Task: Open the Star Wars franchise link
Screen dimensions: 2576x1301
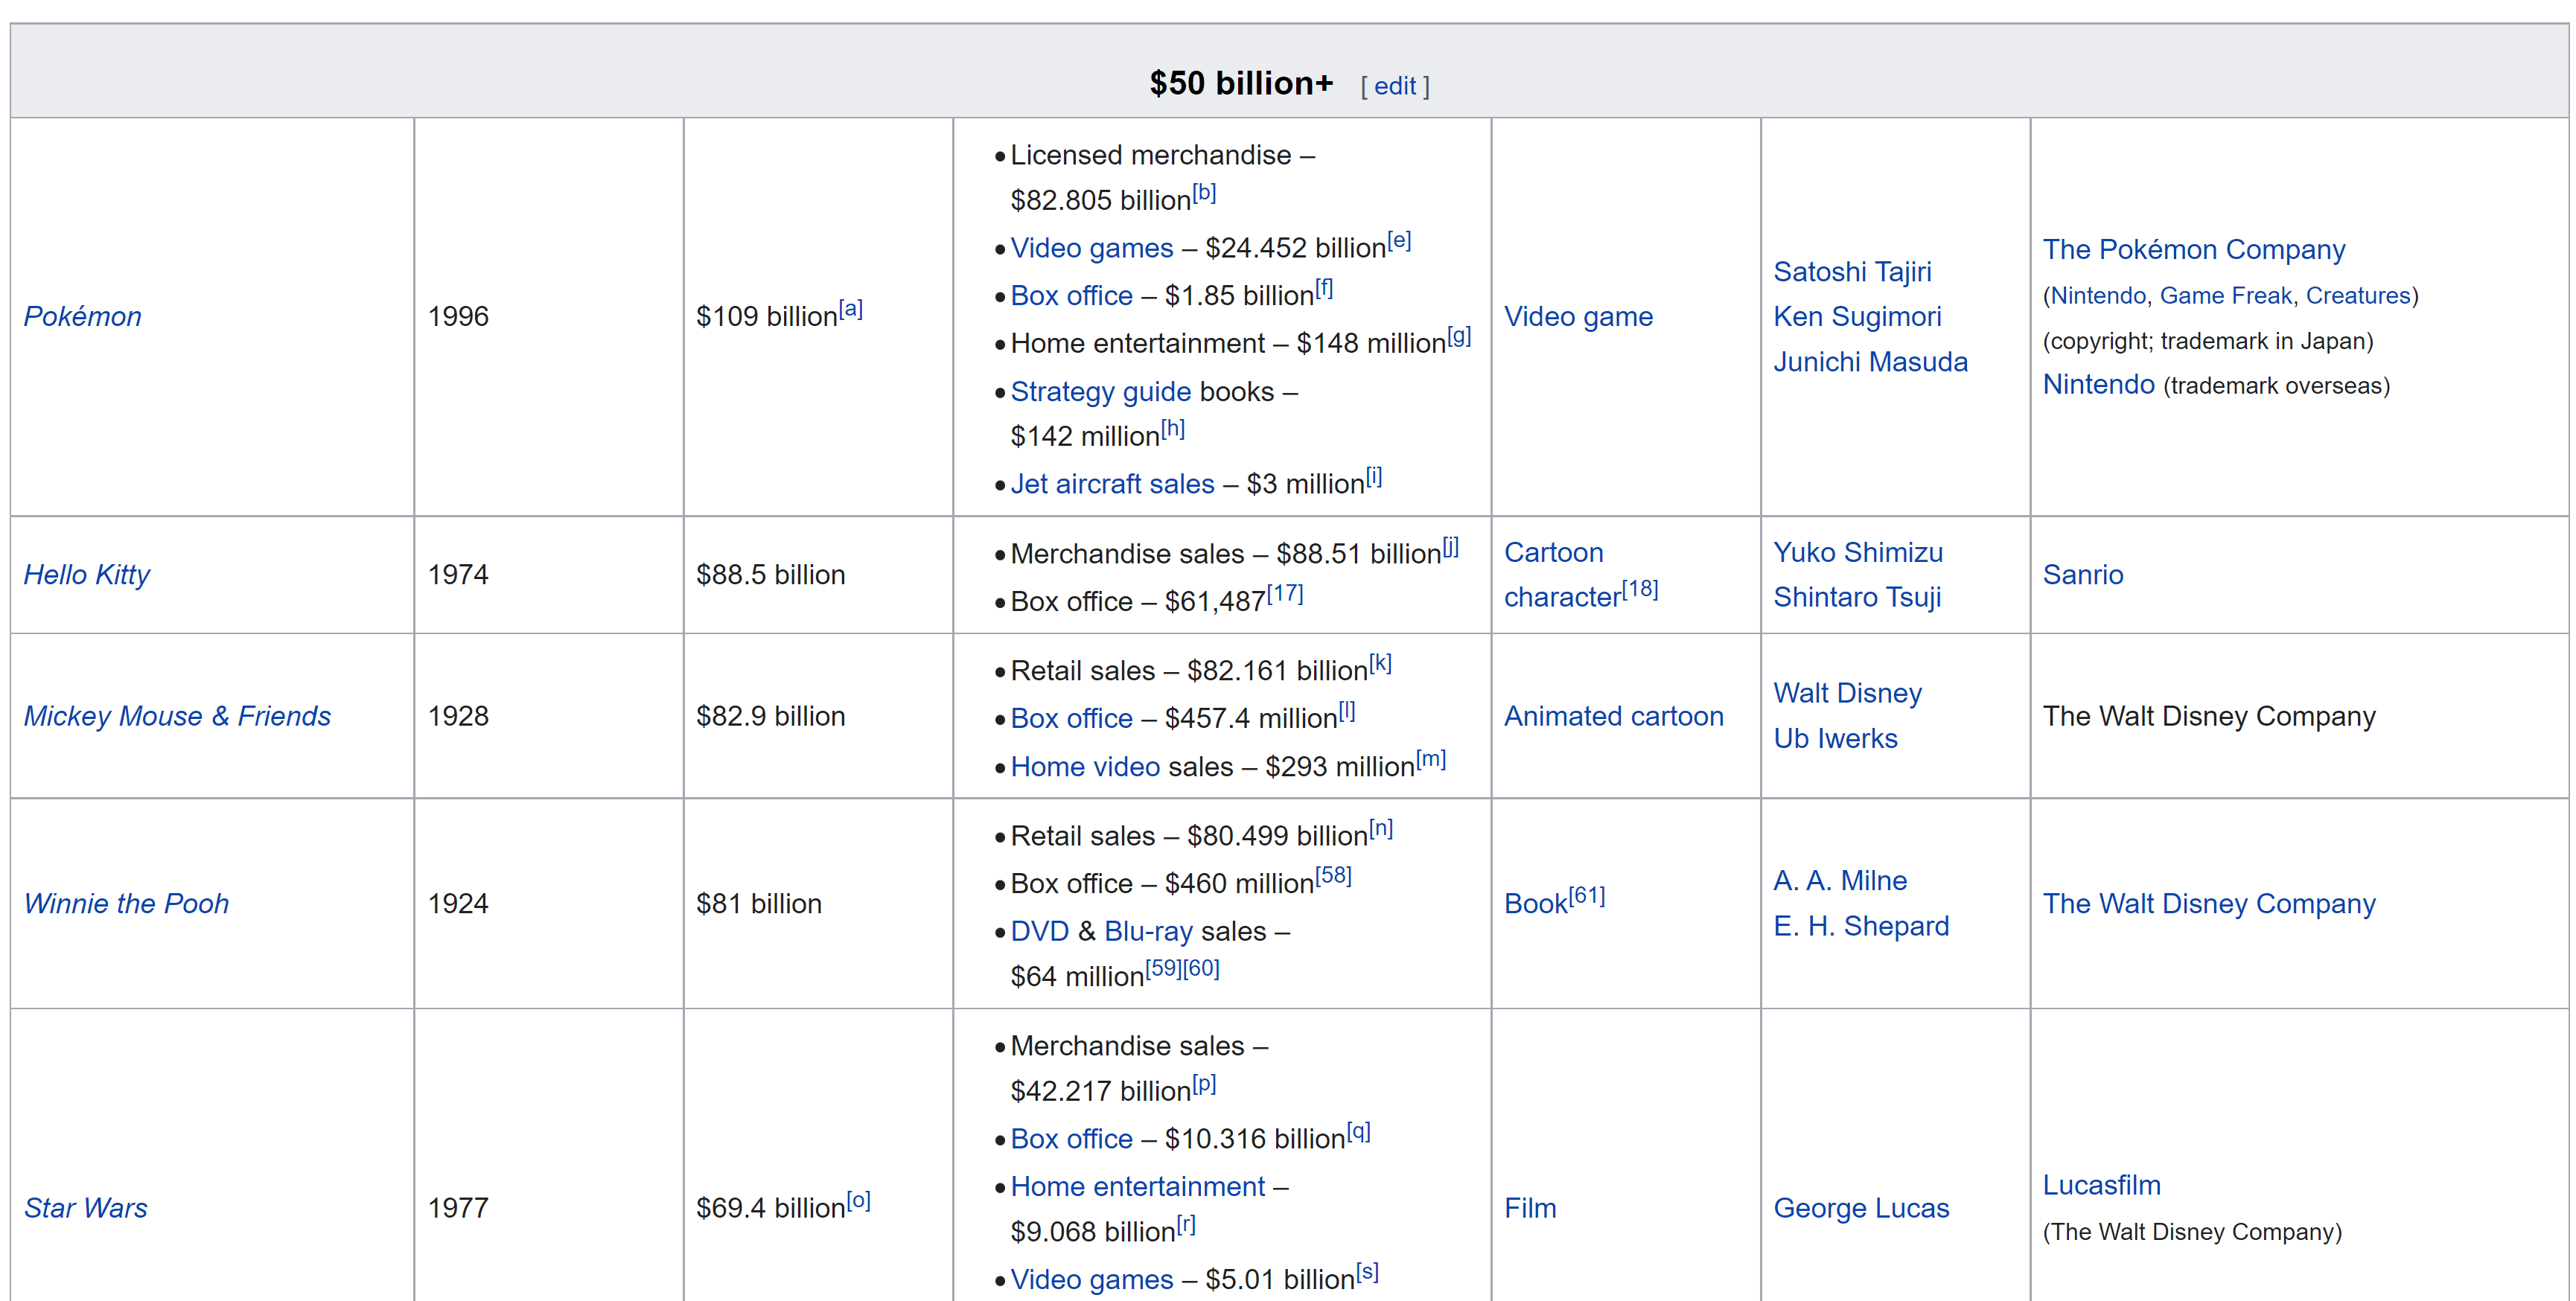Action: click(85, 1208)
